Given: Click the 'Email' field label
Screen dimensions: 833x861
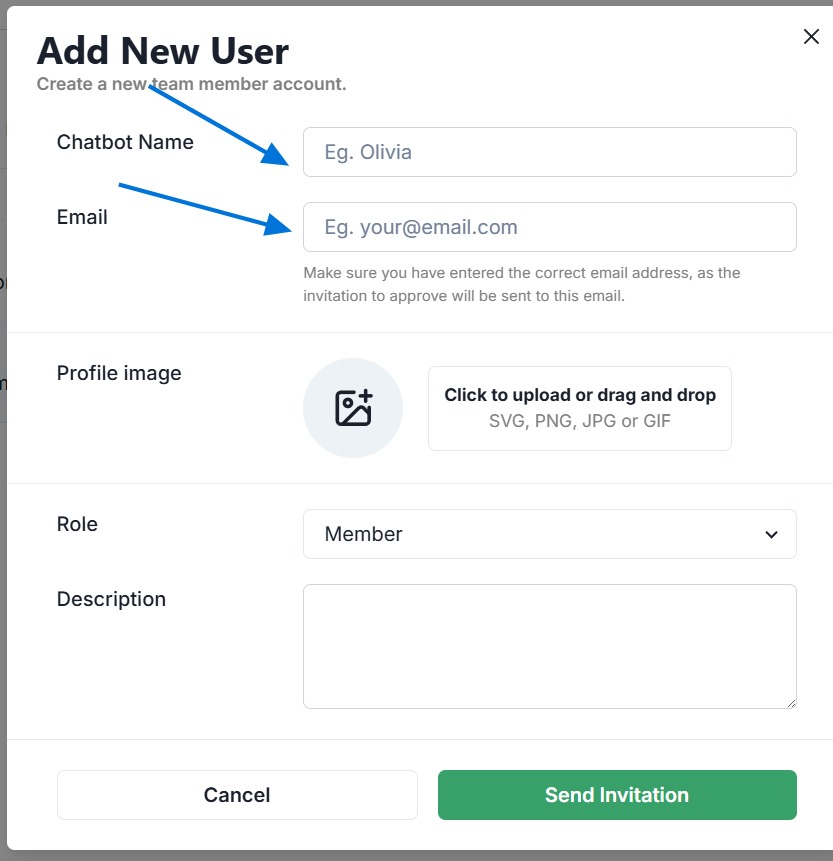Looking at the screenshot, I should (82, 217).
